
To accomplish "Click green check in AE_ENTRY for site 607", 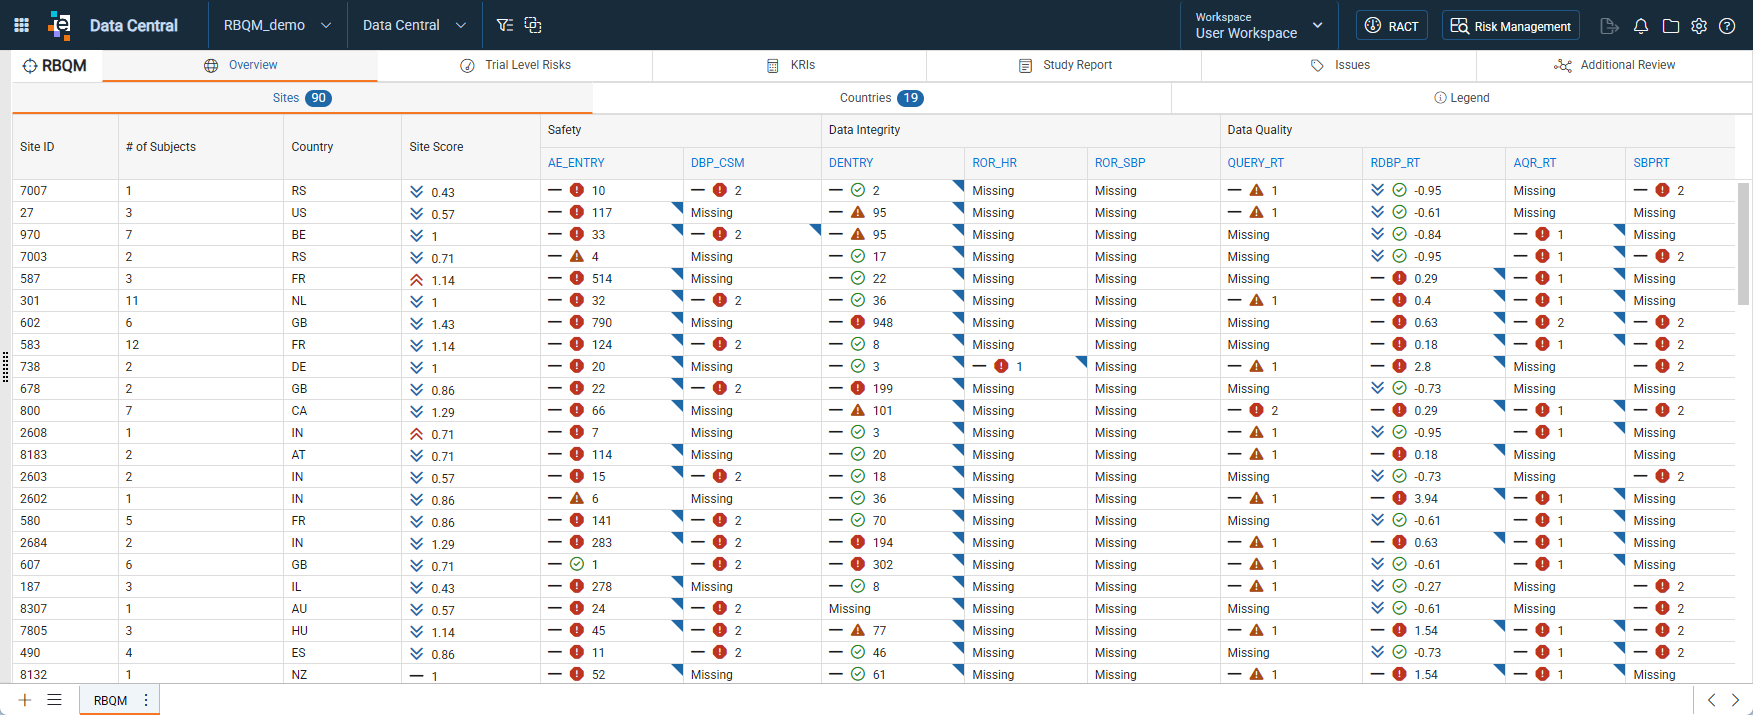I will 577,564.
